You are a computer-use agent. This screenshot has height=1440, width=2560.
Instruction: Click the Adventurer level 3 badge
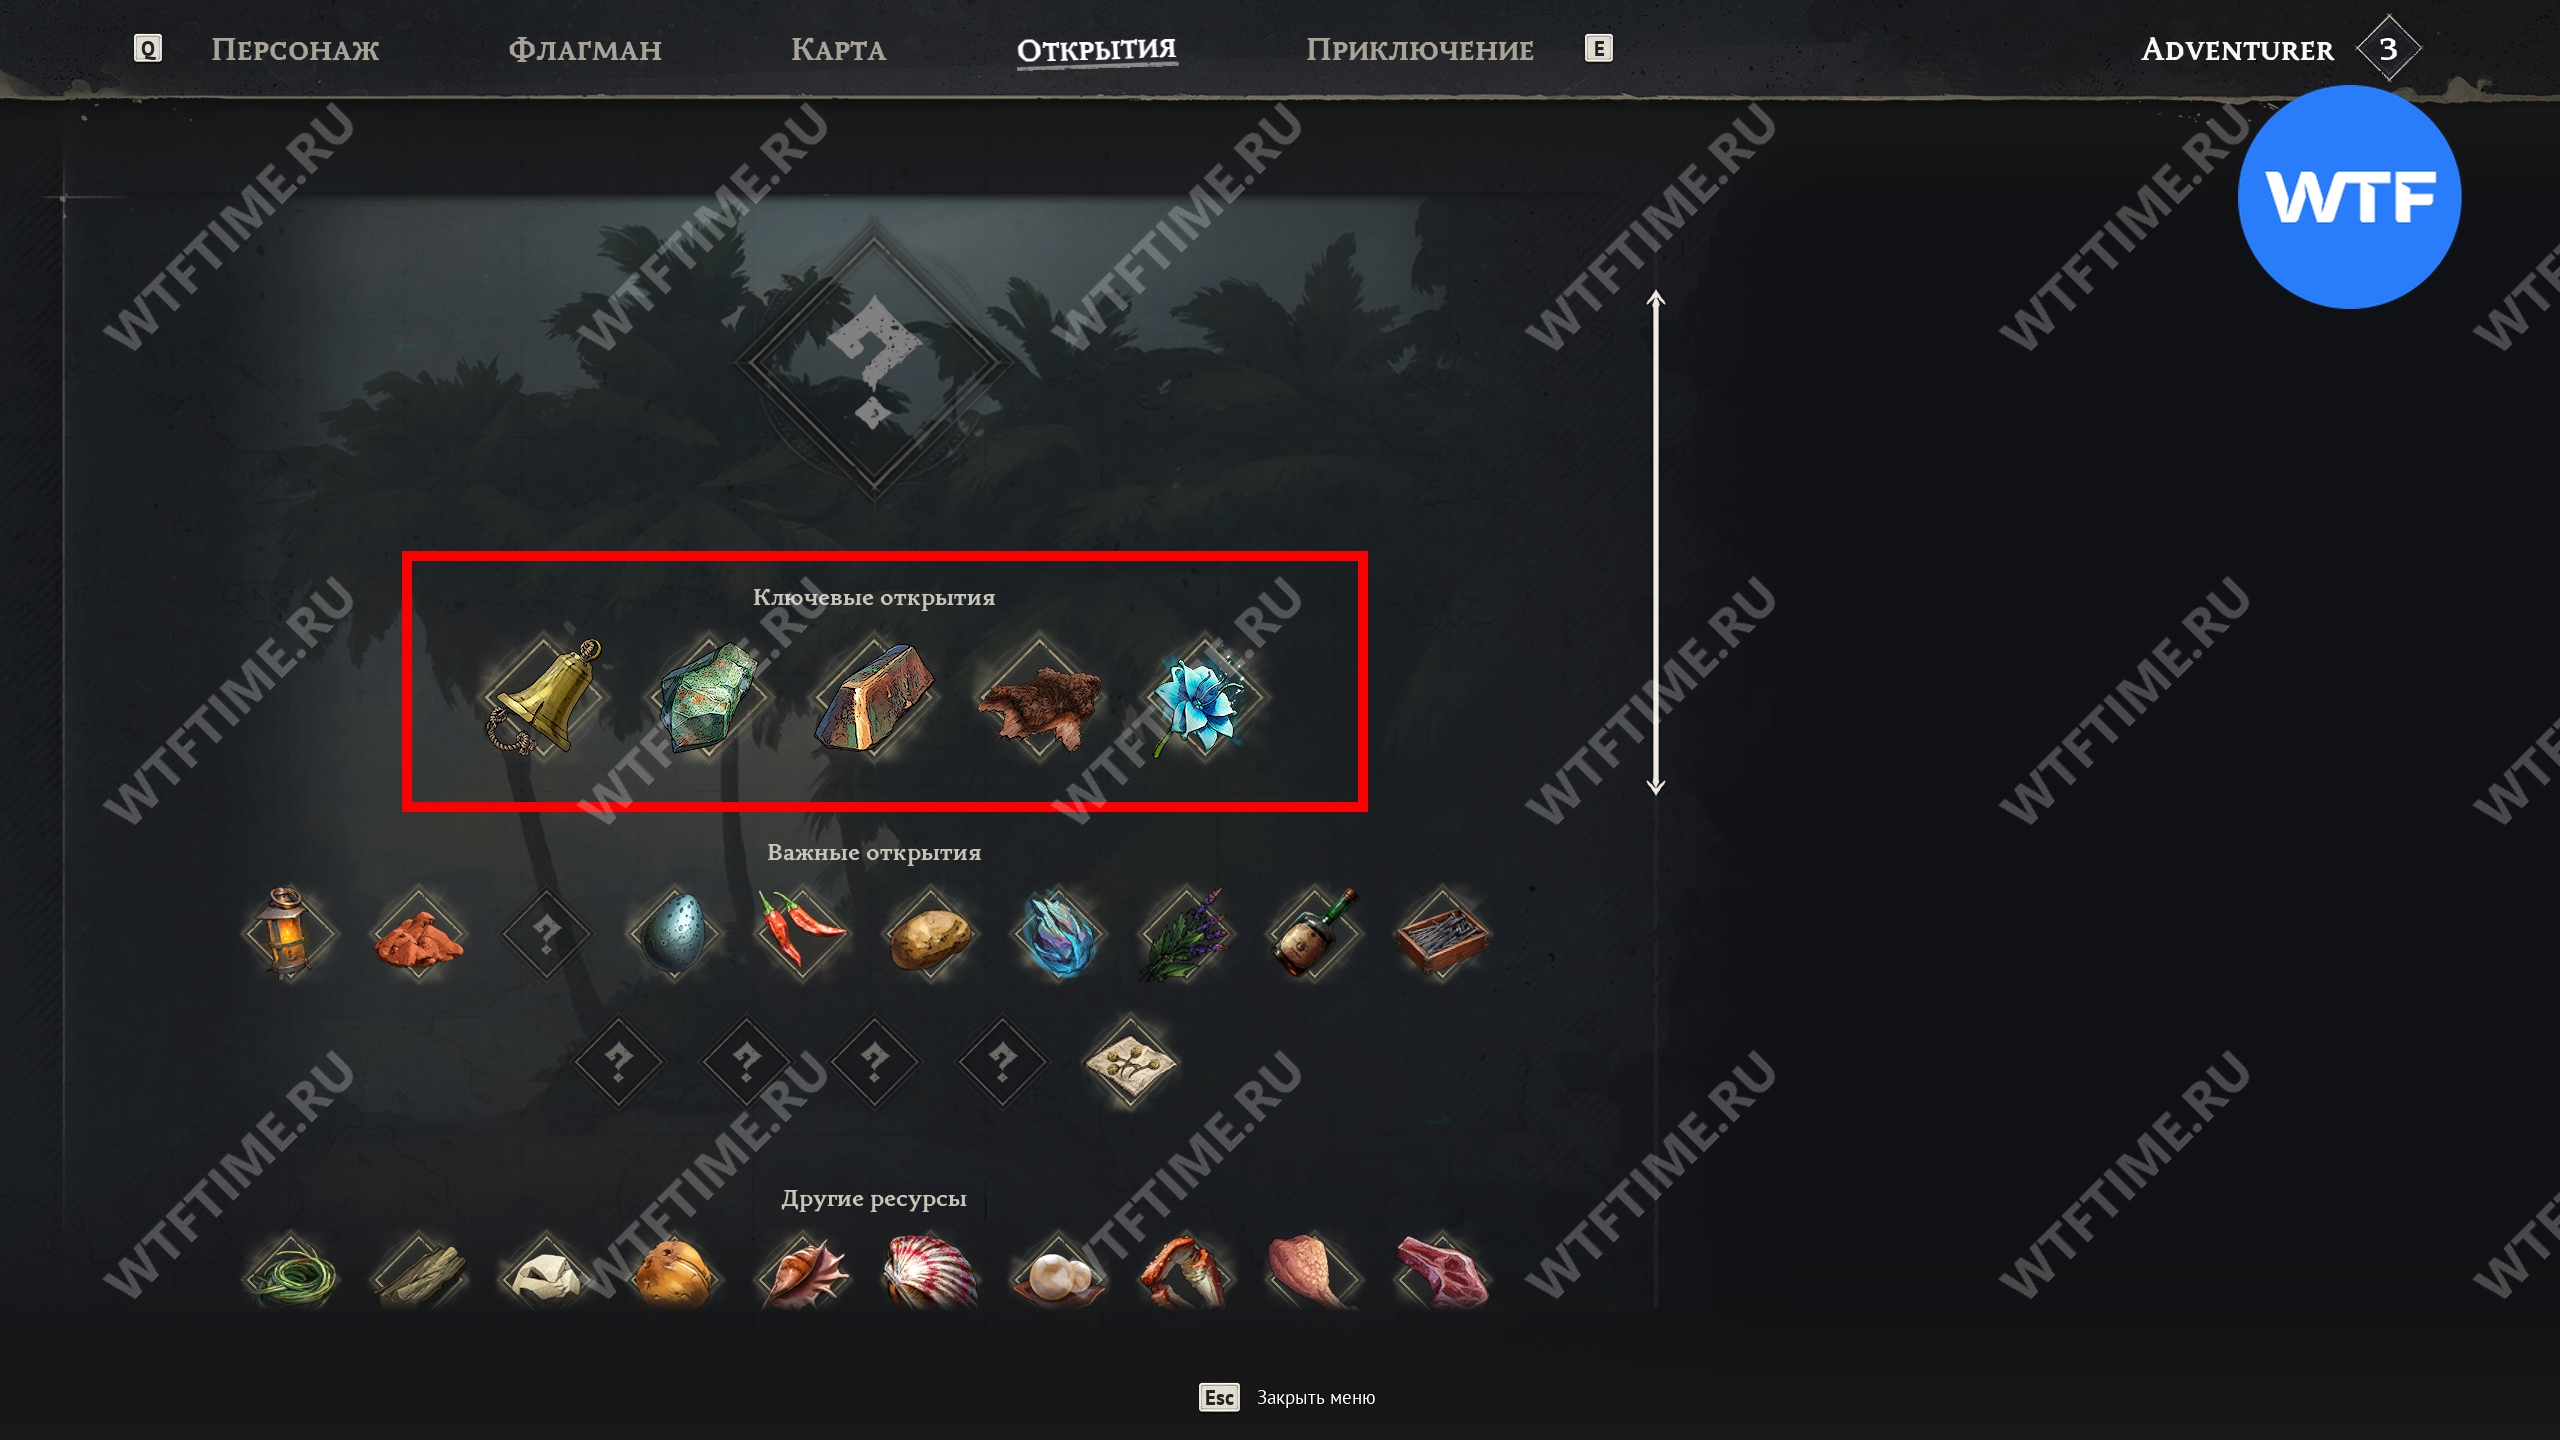[2388, 48]
